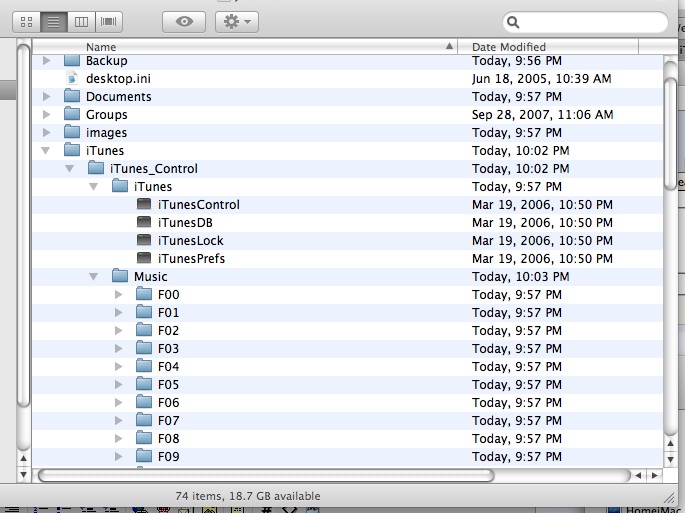The image size is (685, 513).
Task: Select the desktop.ini file name
Action: tap(118, 79)
